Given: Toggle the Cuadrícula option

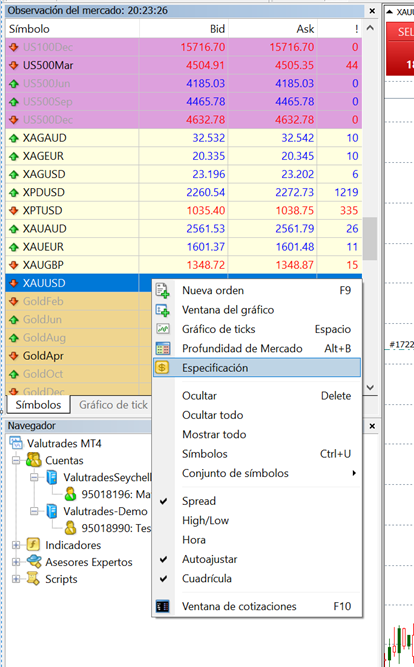Looking at the screenshot, I should click(x=257, y=579).
